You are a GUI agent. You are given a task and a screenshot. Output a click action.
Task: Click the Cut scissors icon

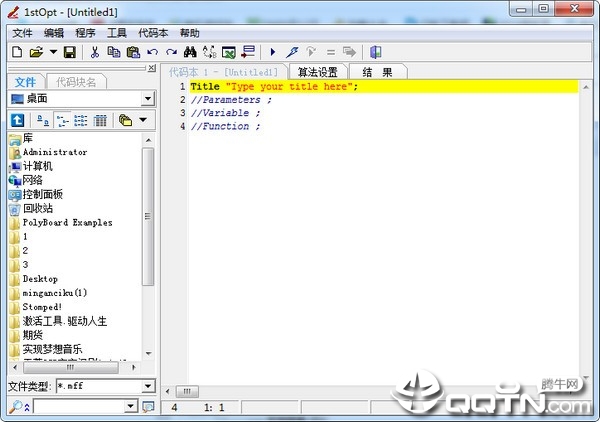(x=95, y=52)
